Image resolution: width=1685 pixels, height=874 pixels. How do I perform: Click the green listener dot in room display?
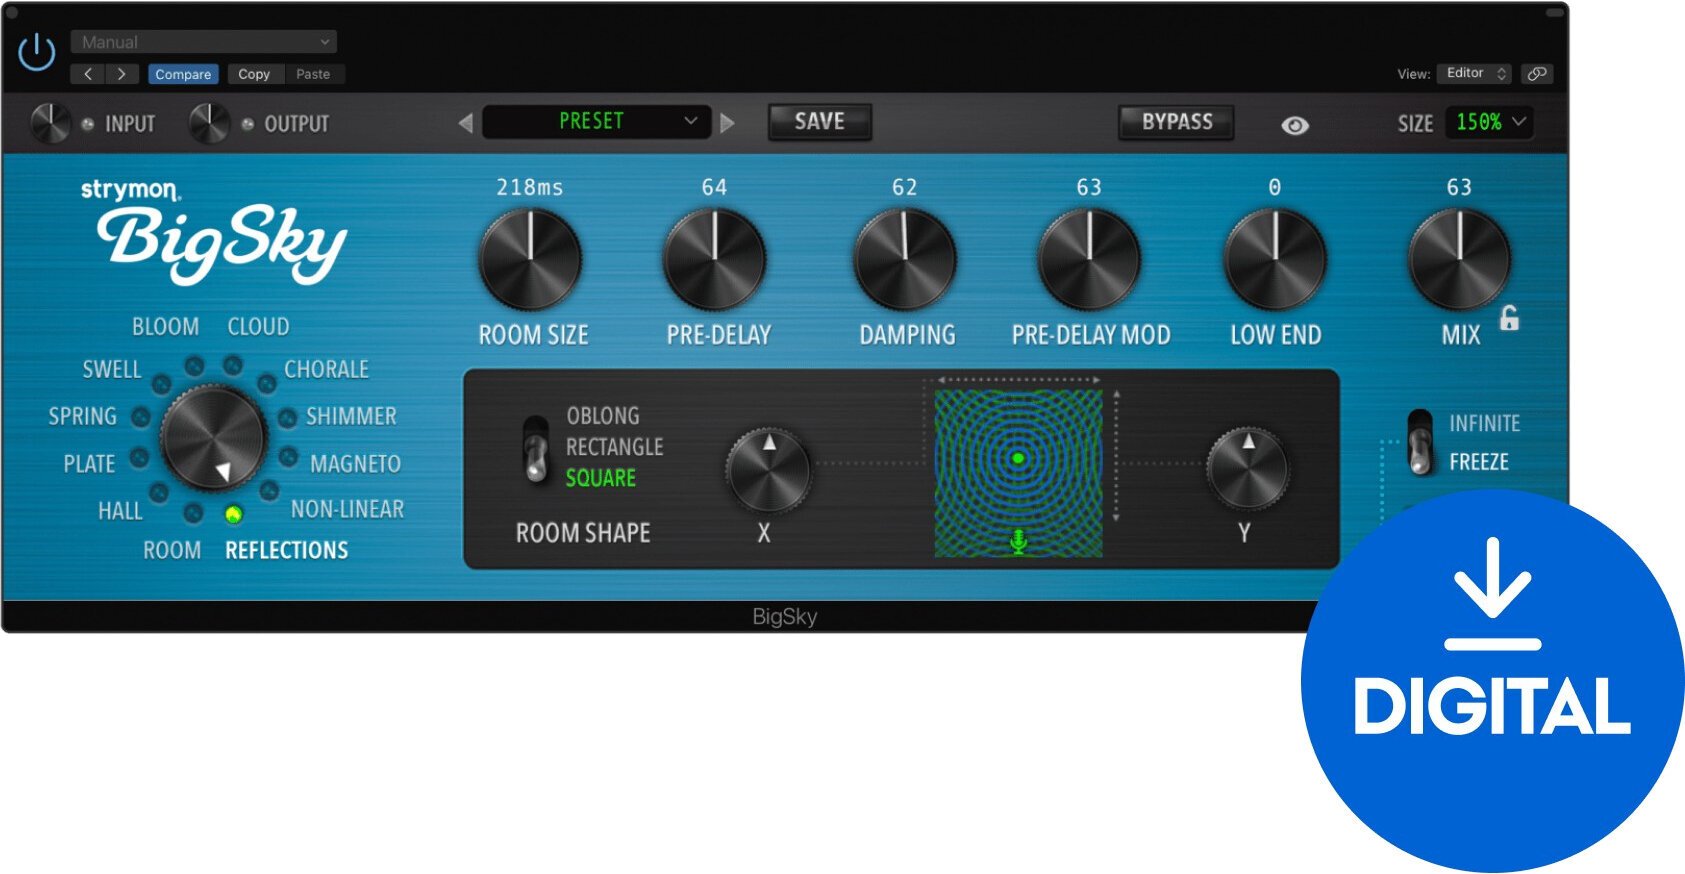pos(1018,458)
